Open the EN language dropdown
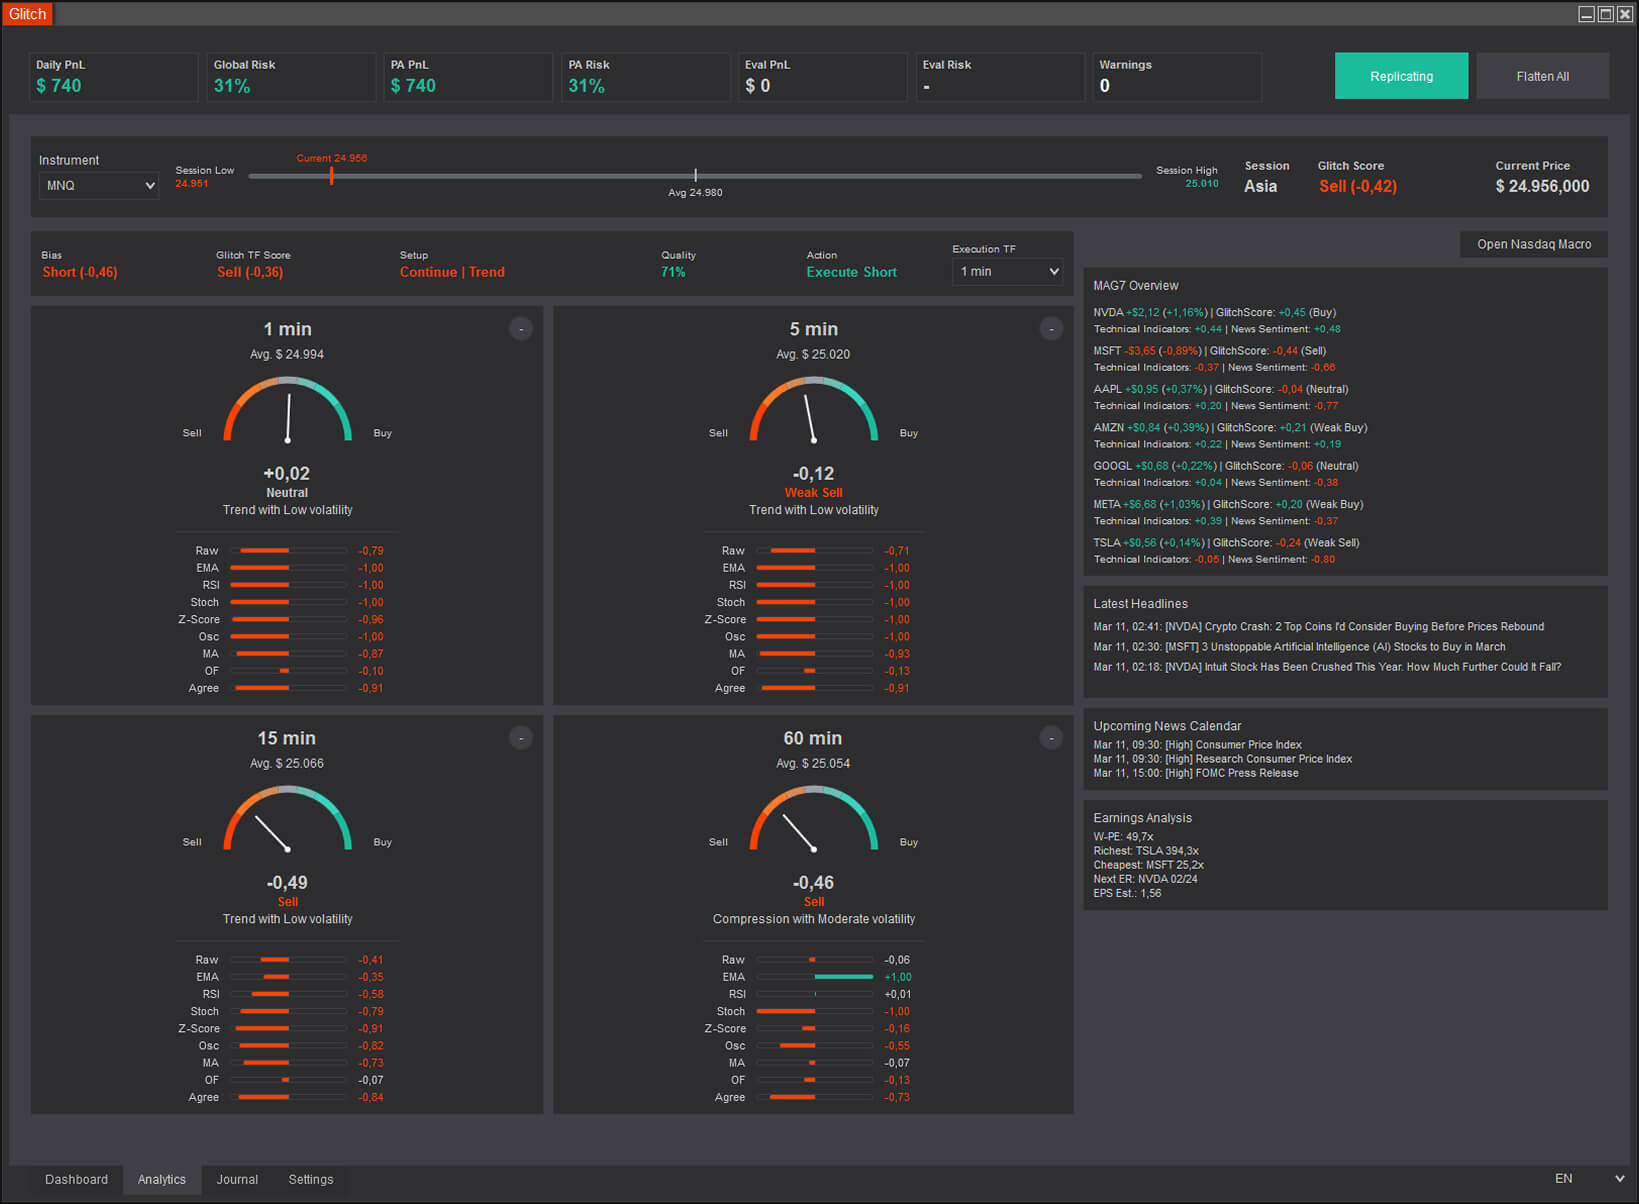The height and width of the screenshot is (1204, 1639). (x=1589, y=1179)
